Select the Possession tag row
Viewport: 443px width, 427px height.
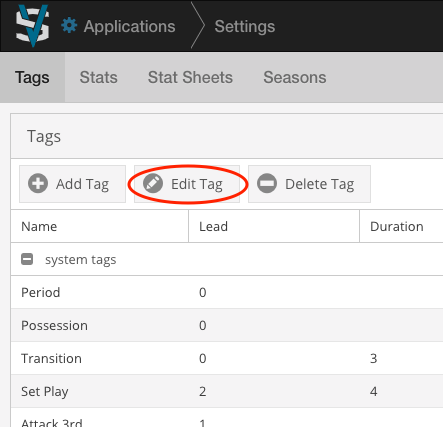pos(227,325)
